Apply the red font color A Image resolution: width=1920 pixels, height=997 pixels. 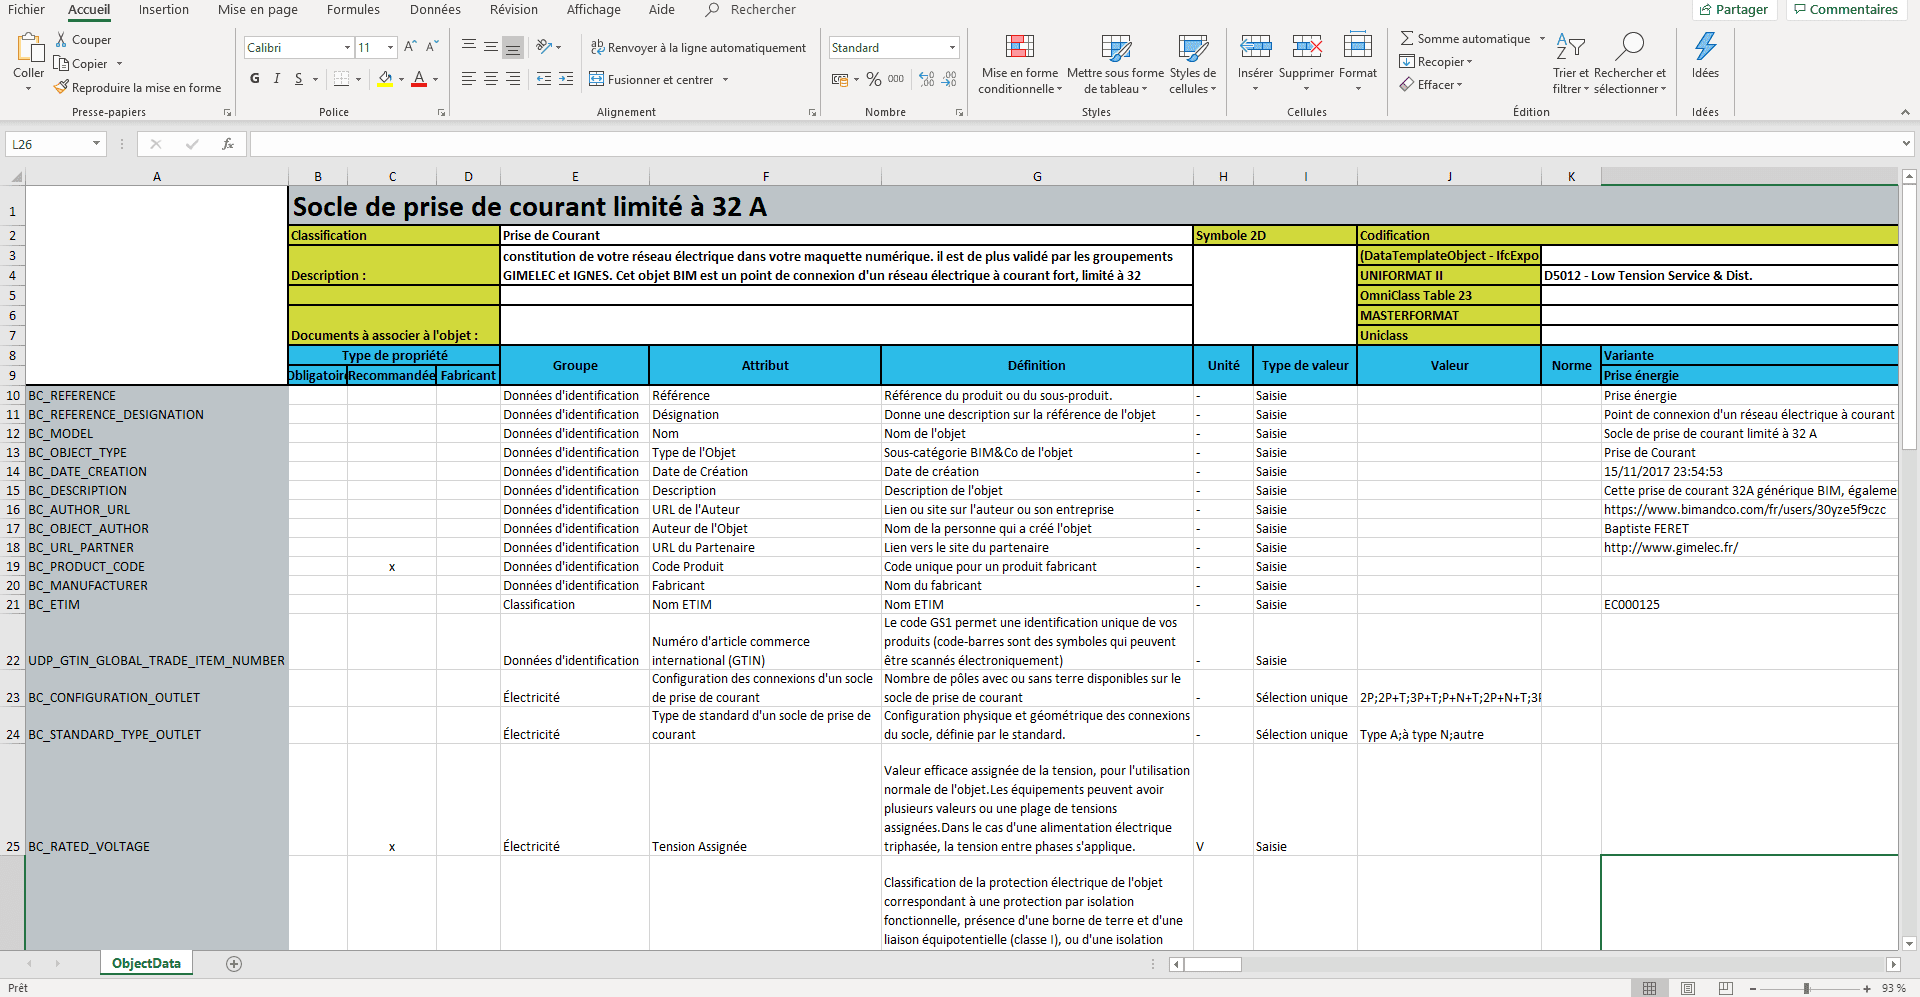click(x=419, y=79)
